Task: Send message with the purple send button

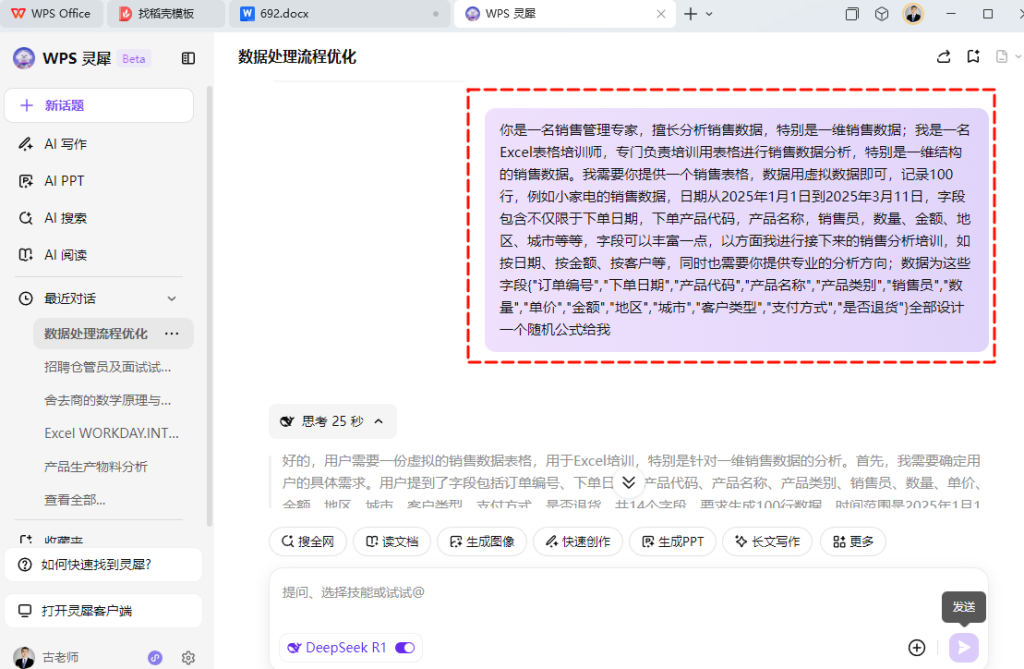Action: [964, 647]
